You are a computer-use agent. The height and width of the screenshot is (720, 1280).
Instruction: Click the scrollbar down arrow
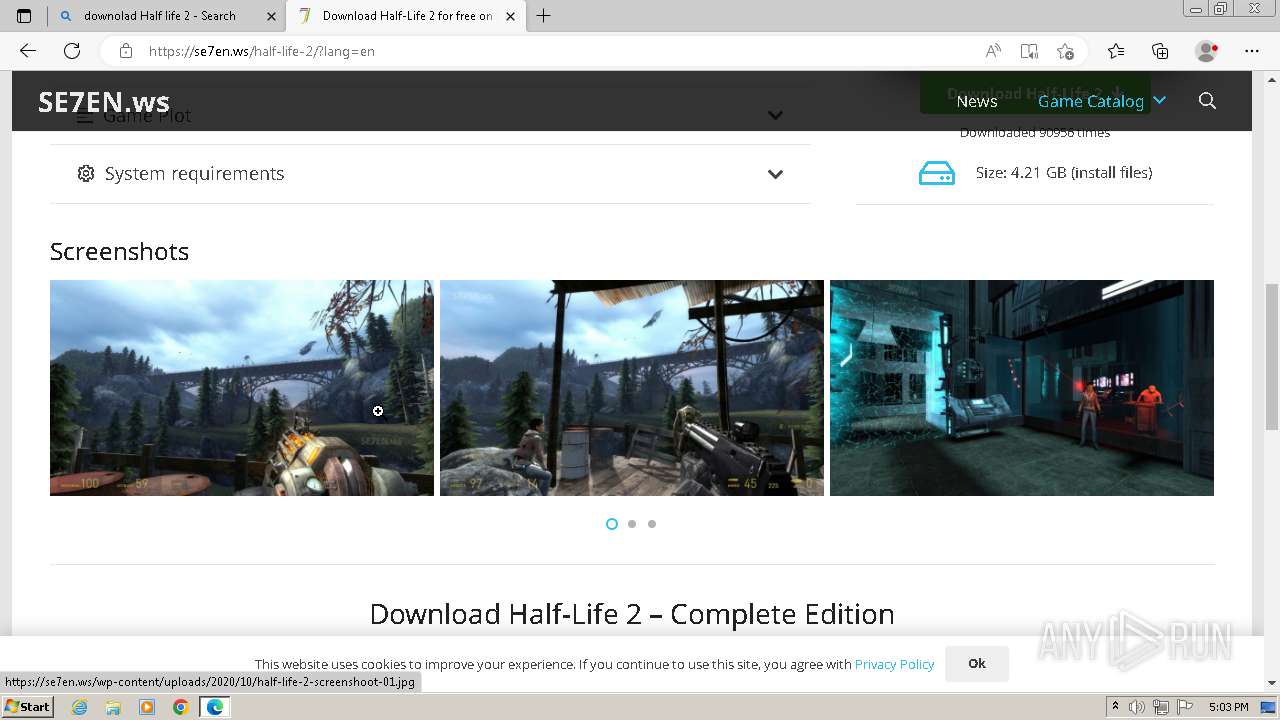point(1272,683)
